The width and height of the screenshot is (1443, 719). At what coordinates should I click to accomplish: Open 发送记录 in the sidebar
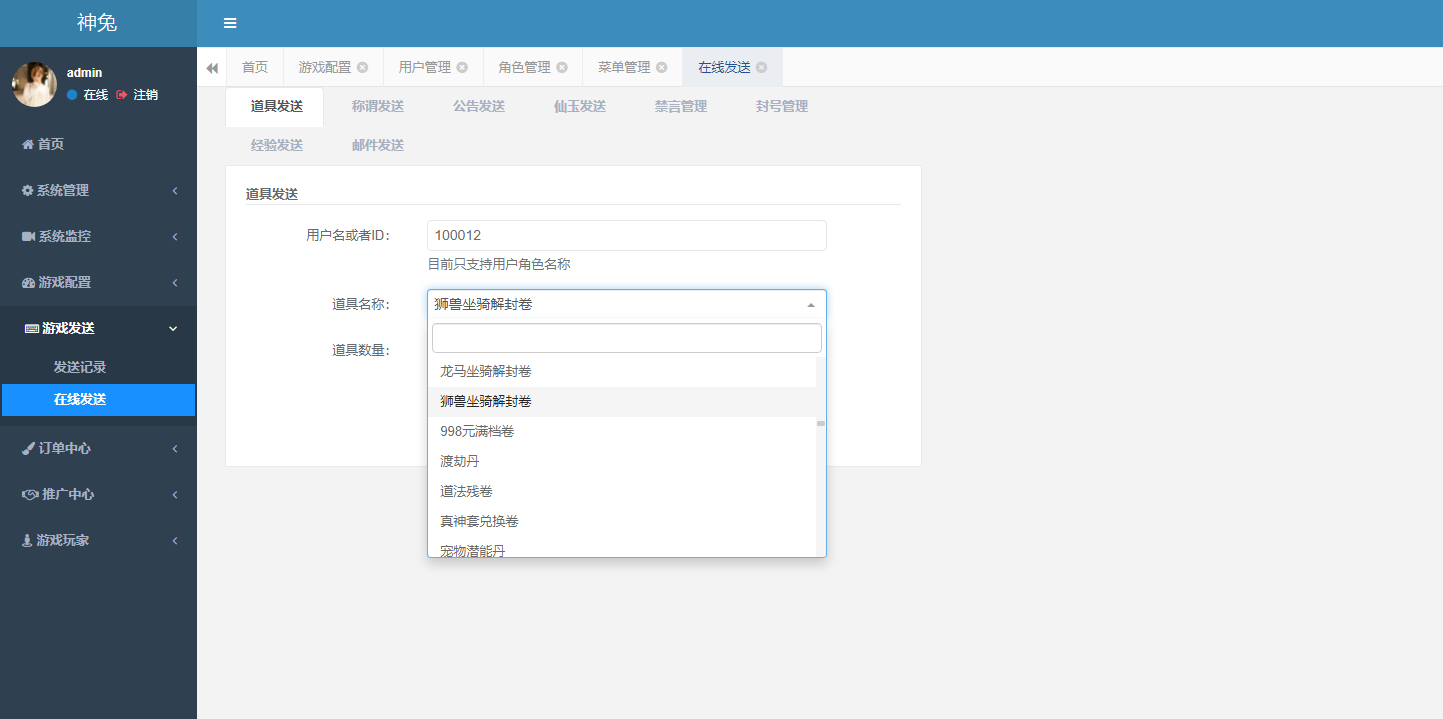(x=80, y=367)
